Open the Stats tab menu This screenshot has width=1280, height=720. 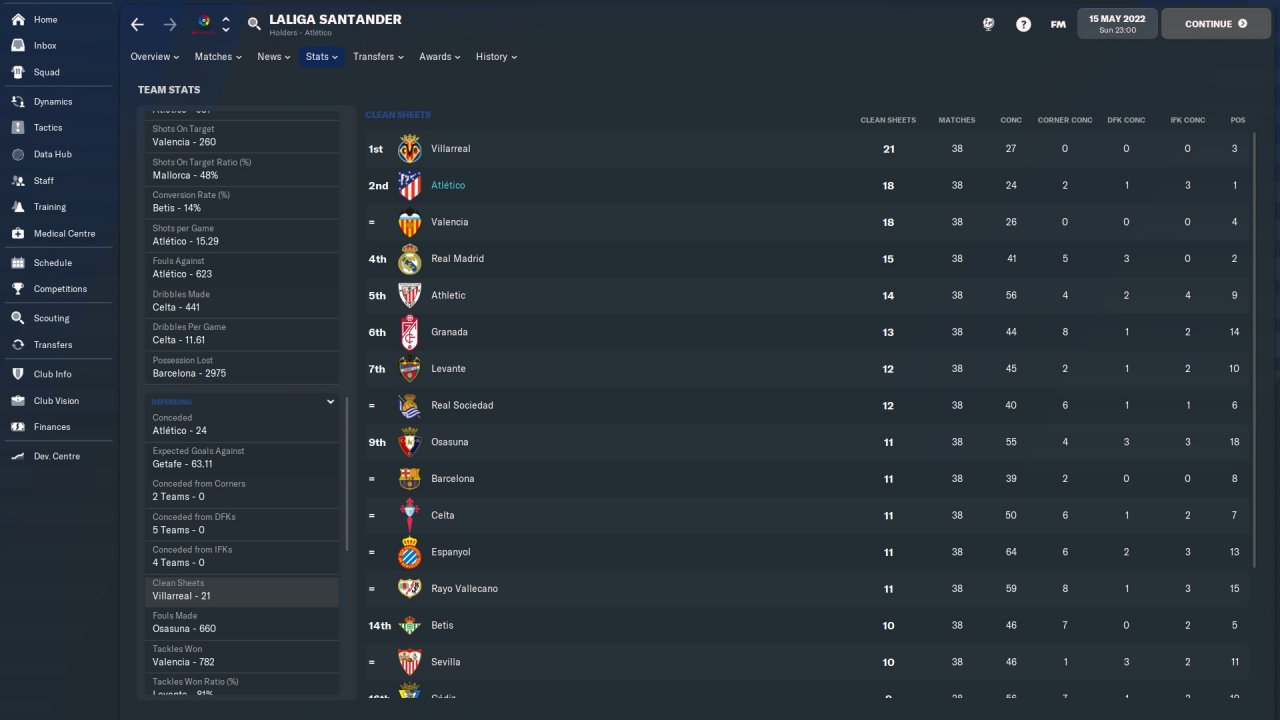pos(322,57)
